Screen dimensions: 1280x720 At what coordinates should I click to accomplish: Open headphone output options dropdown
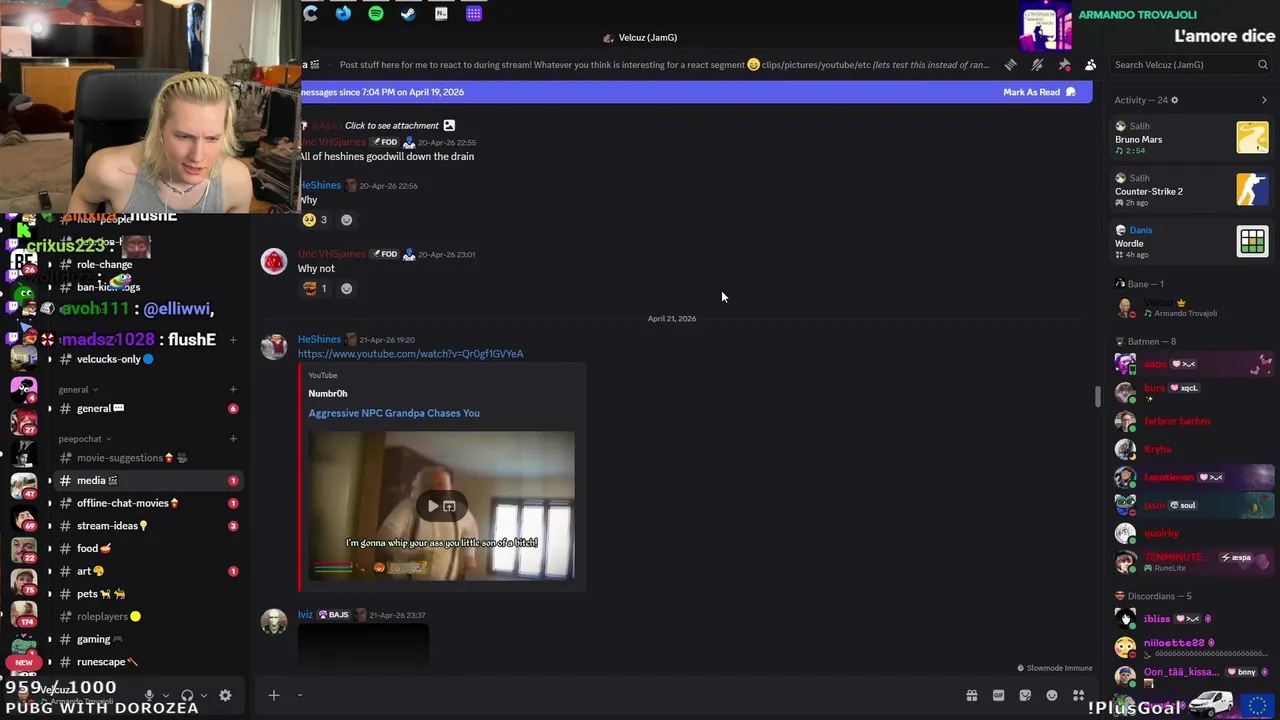tap(204, 695)
